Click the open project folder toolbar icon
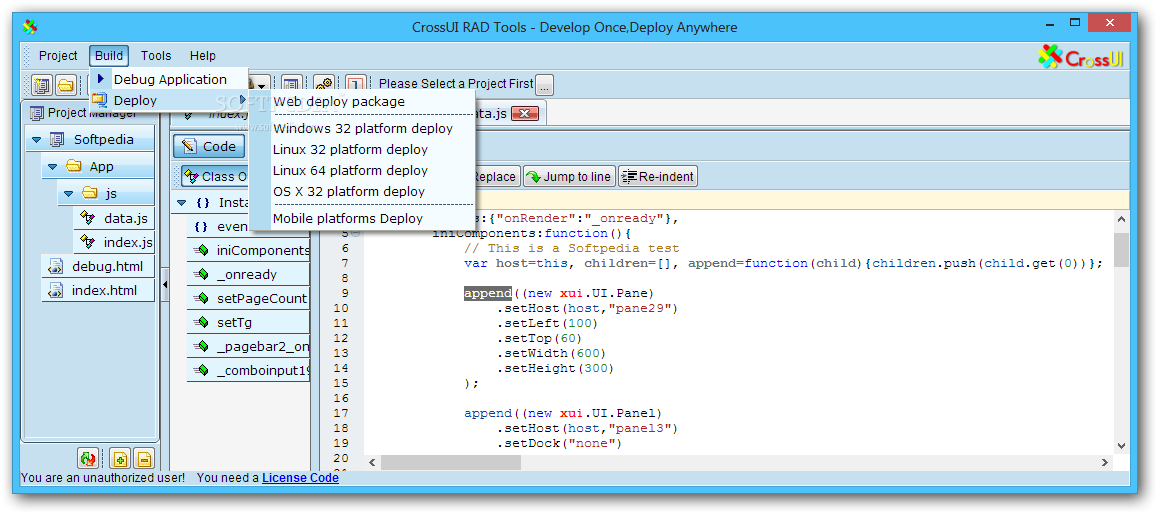Screen dimensions: 1158x514 pos(65,85)
